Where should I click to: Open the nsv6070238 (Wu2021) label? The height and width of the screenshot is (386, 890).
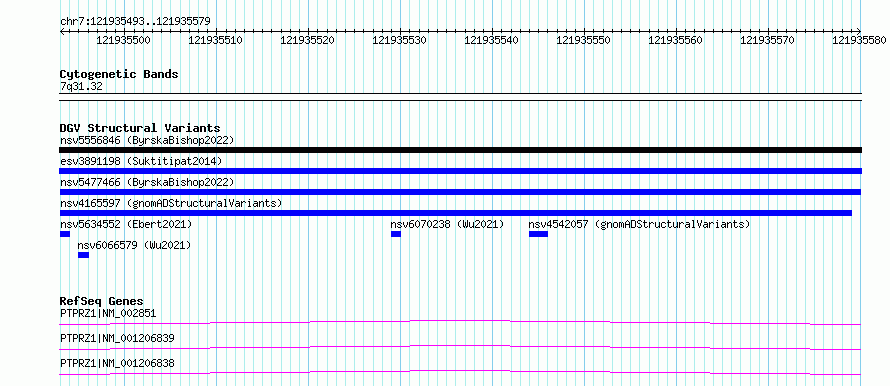coord(447,224)
